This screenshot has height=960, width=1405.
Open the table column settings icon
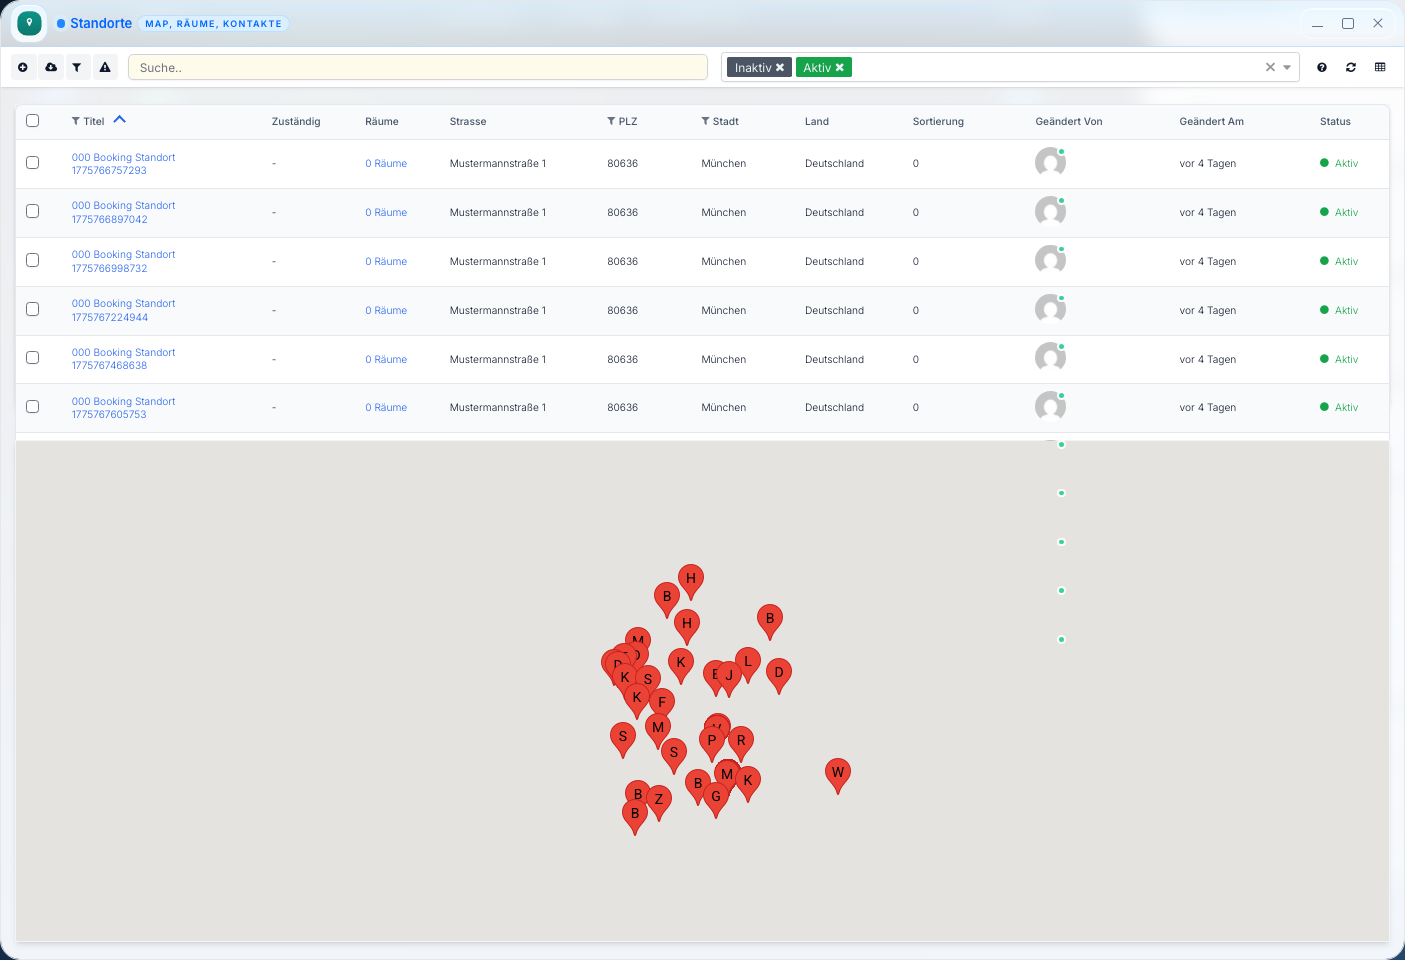tap(1380, 67)
